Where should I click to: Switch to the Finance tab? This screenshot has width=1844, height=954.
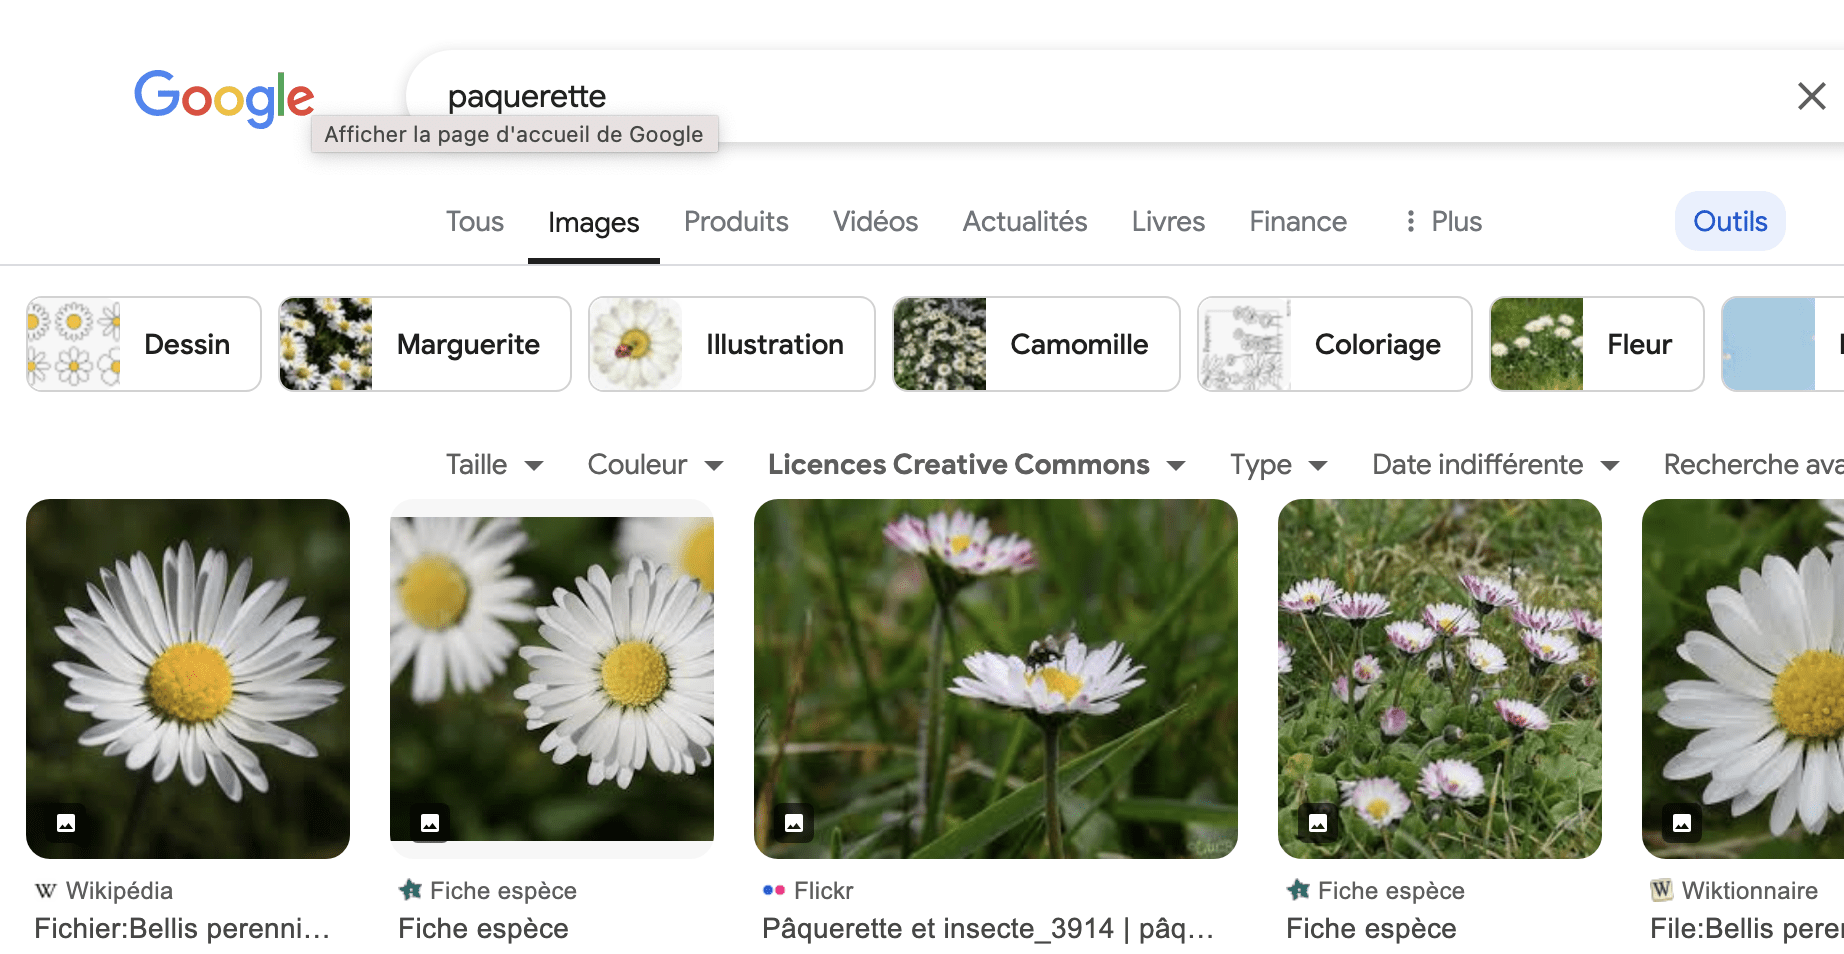(1298, 222)
